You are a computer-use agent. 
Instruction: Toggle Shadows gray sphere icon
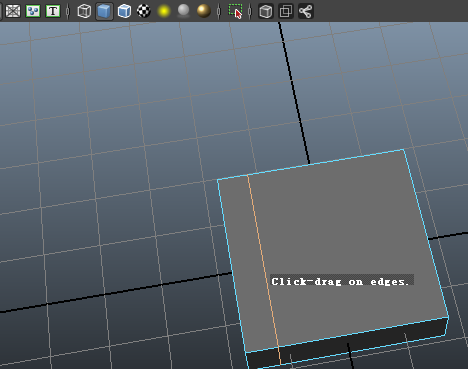183,11
